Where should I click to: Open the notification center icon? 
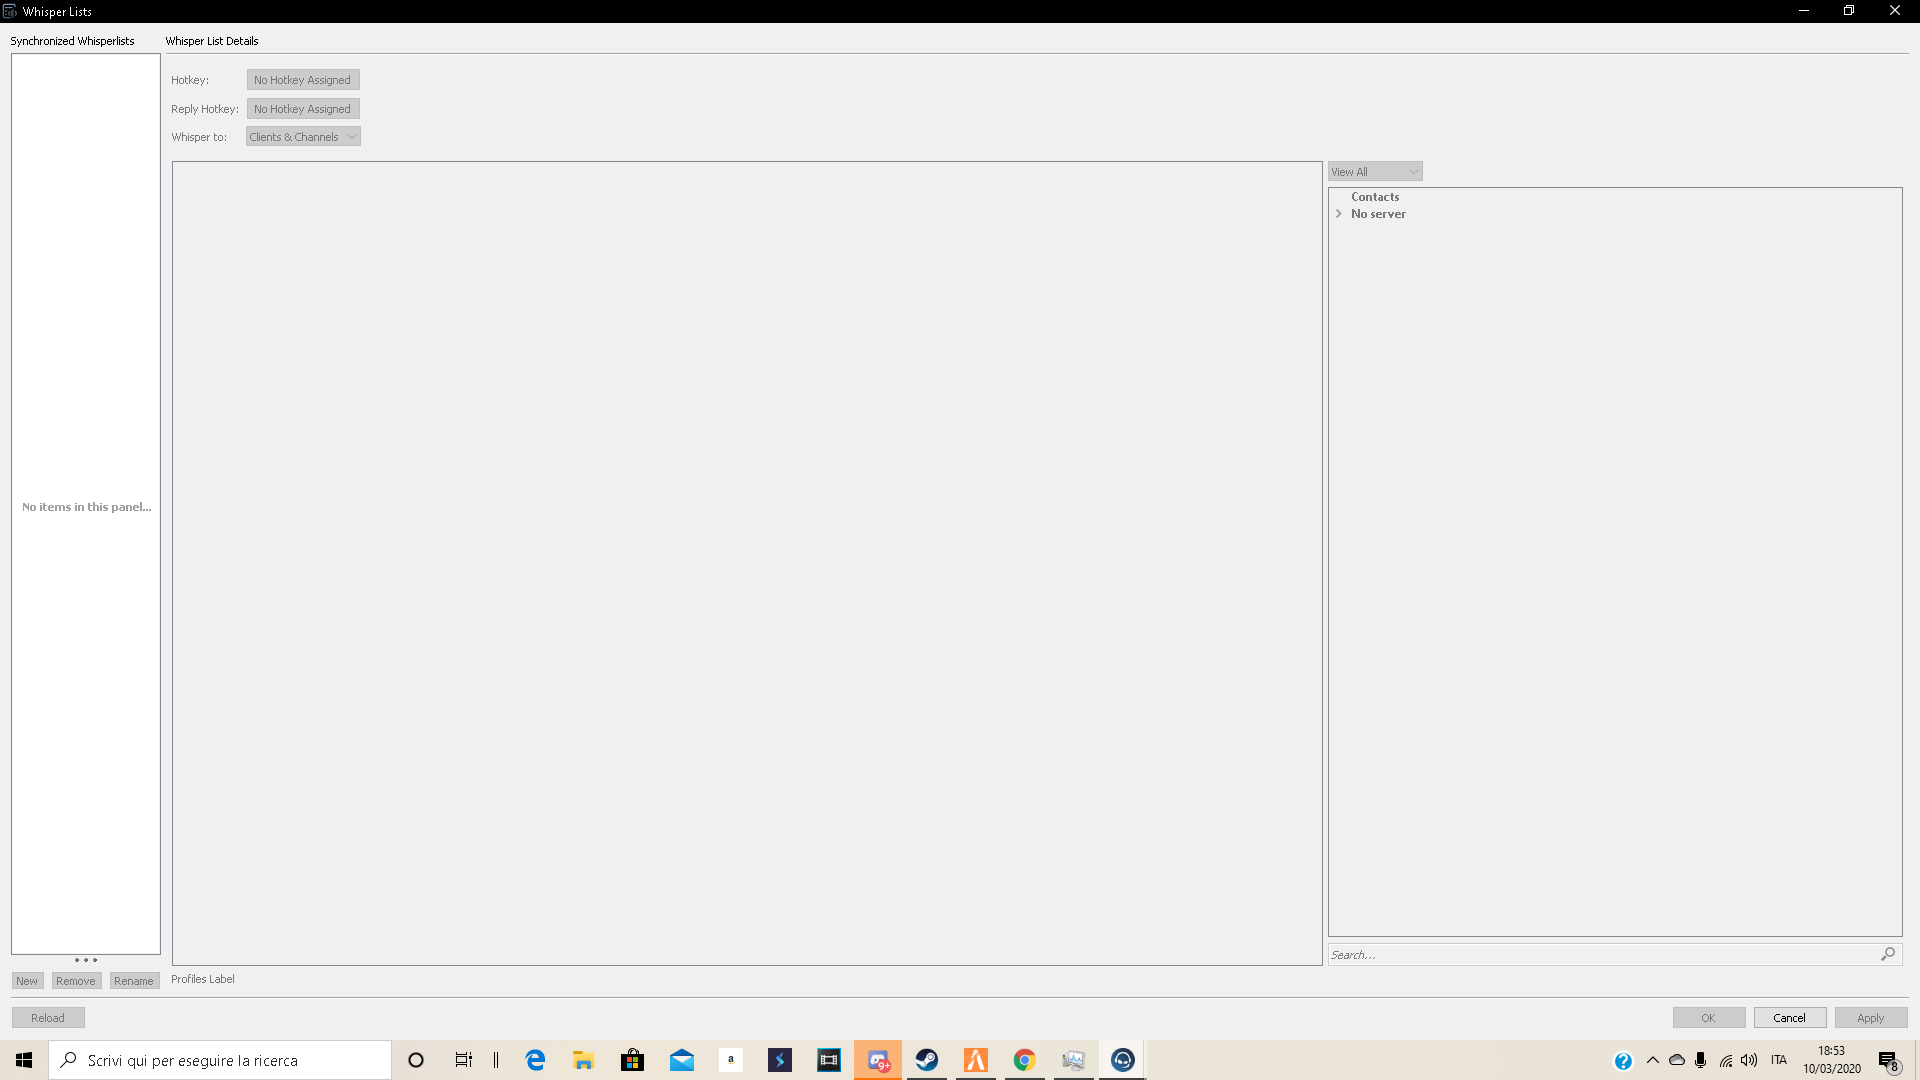pyautogui.click(x=1888, y=1061)
